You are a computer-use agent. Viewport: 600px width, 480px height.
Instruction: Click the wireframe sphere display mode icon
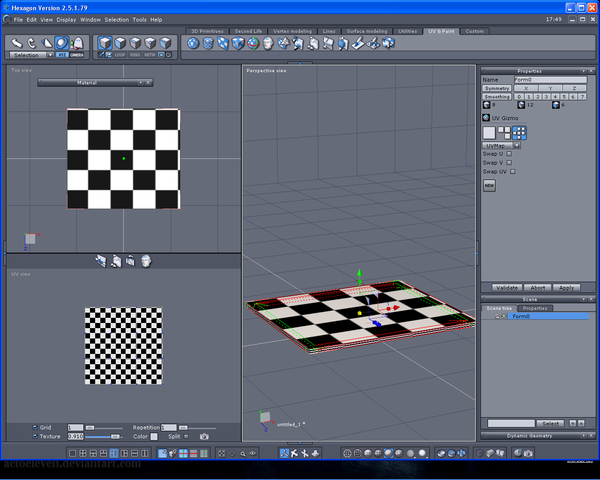(x=347, y=454)
